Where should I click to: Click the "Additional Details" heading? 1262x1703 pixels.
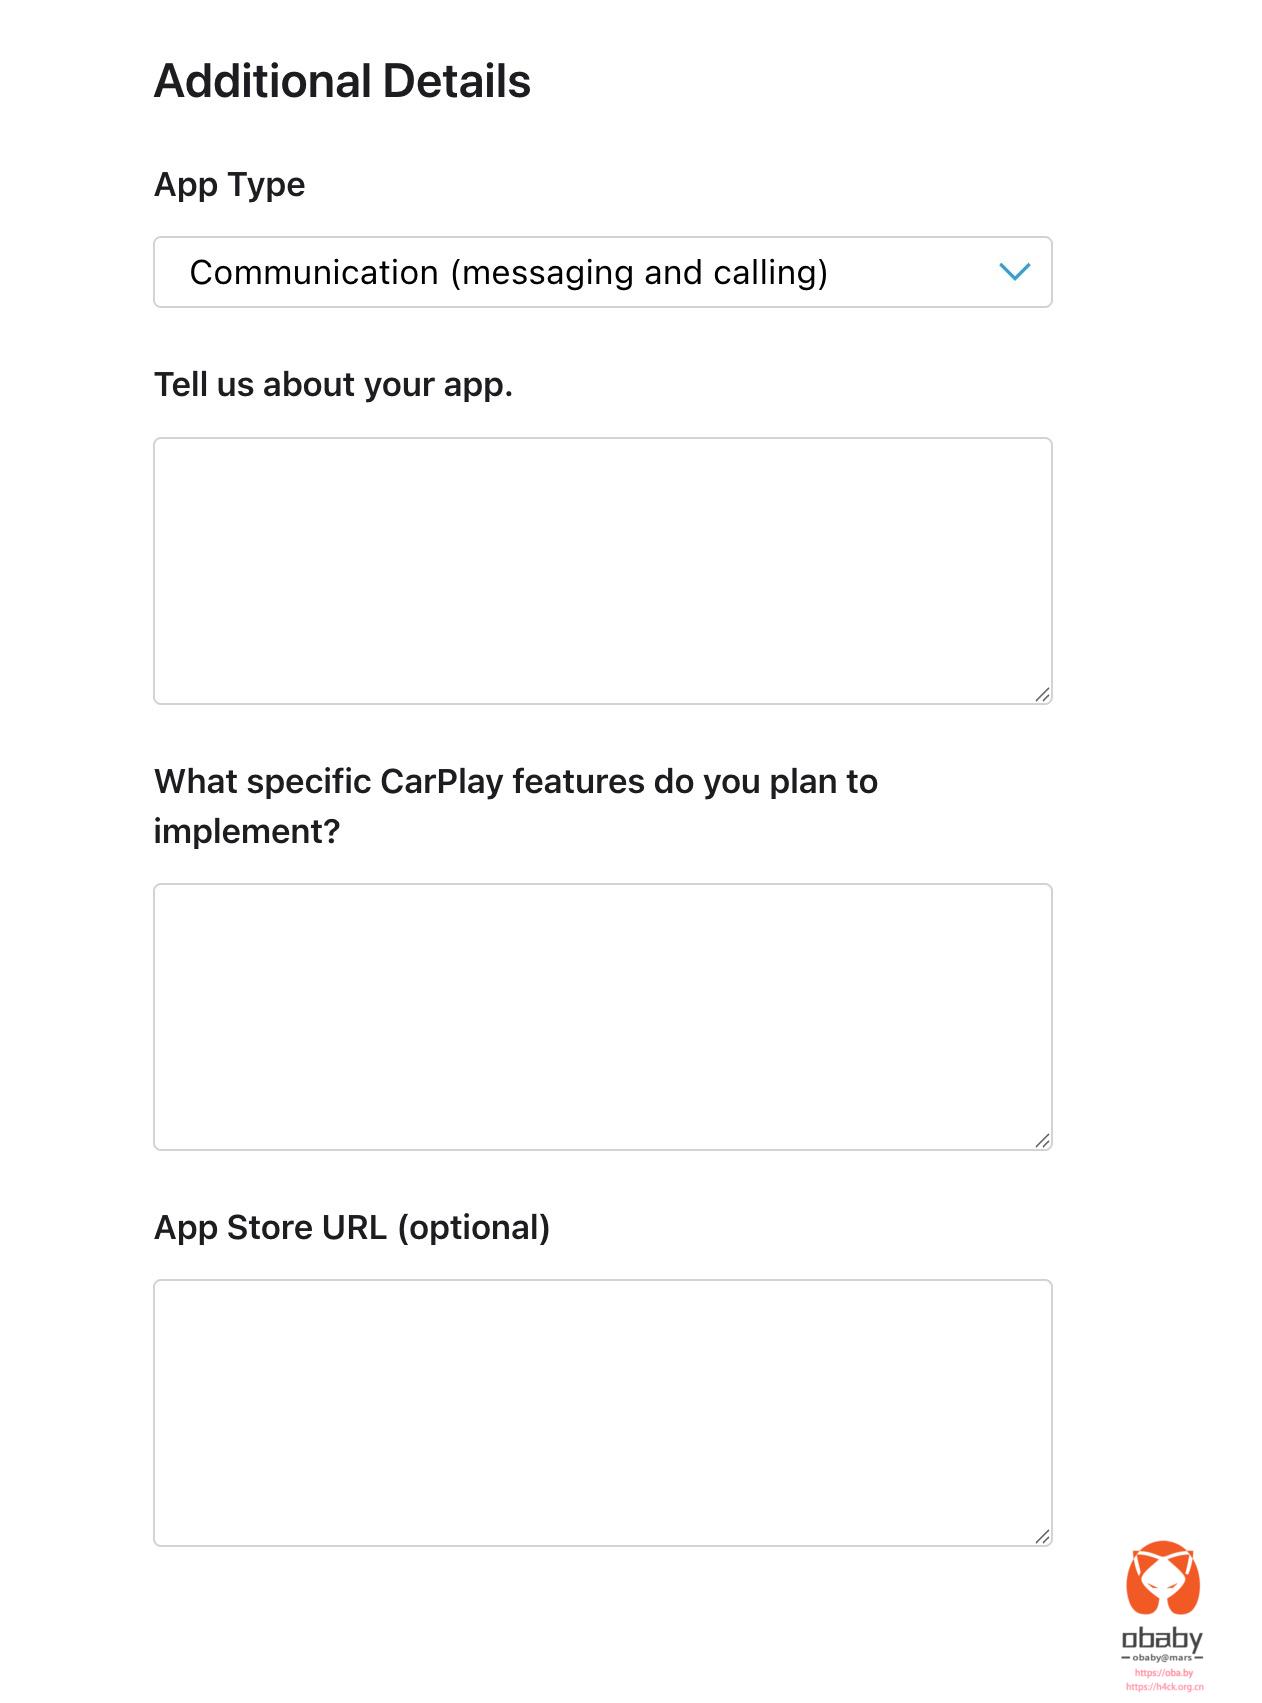click(342, 81)
